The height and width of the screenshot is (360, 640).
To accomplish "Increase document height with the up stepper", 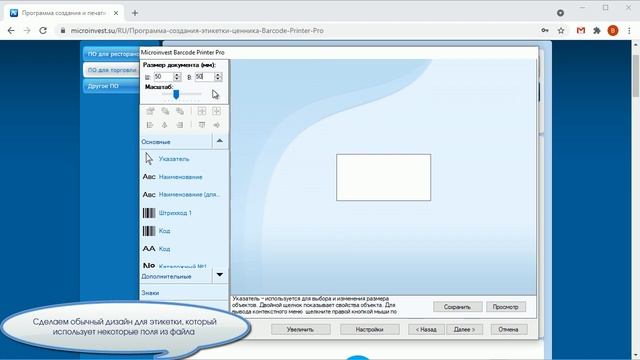I will 218,74.
